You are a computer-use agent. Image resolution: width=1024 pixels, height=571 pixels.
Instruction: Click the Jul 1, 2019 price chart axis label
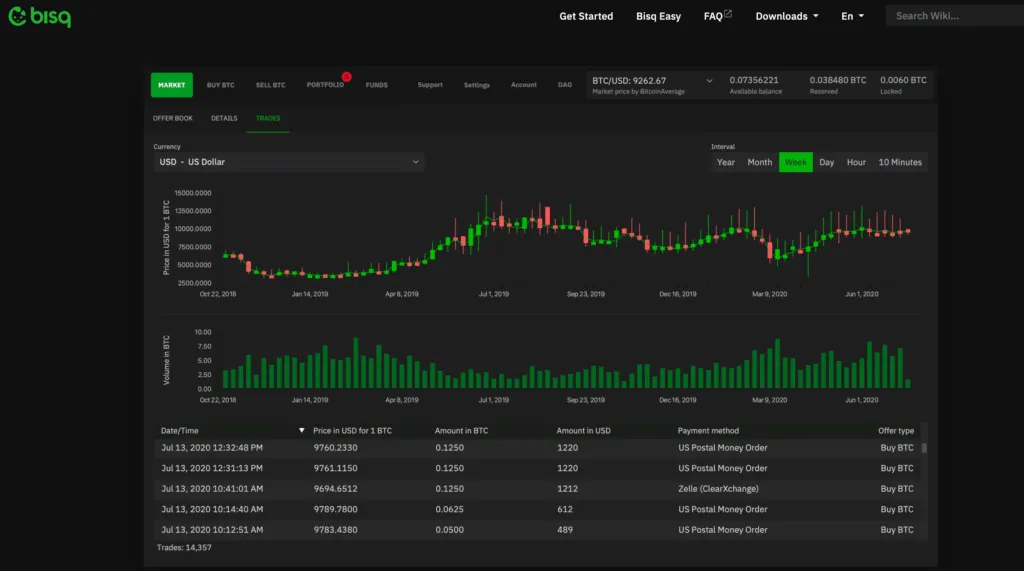pos(494,294)
